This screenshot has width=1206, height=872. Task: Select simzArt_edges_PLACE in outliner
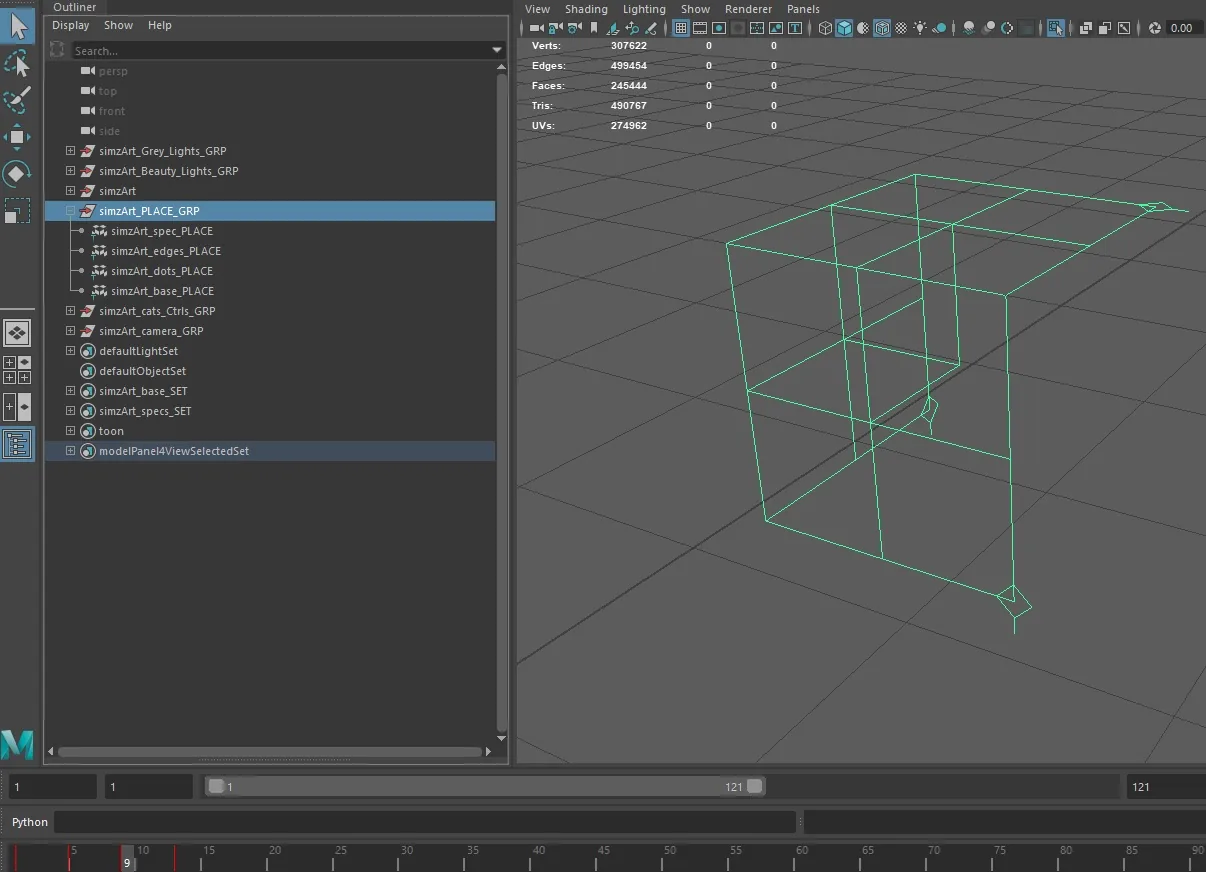point(166,251)
